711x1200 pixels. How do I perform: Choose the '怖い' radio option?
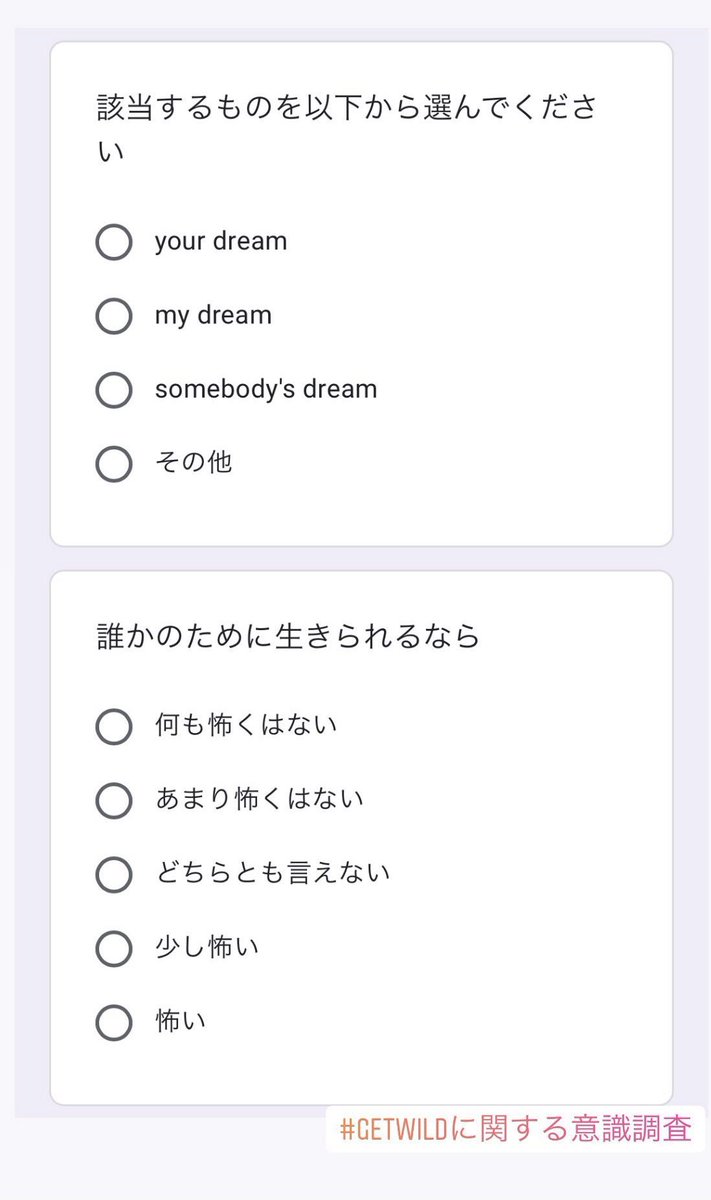[x=113, y=1022]
